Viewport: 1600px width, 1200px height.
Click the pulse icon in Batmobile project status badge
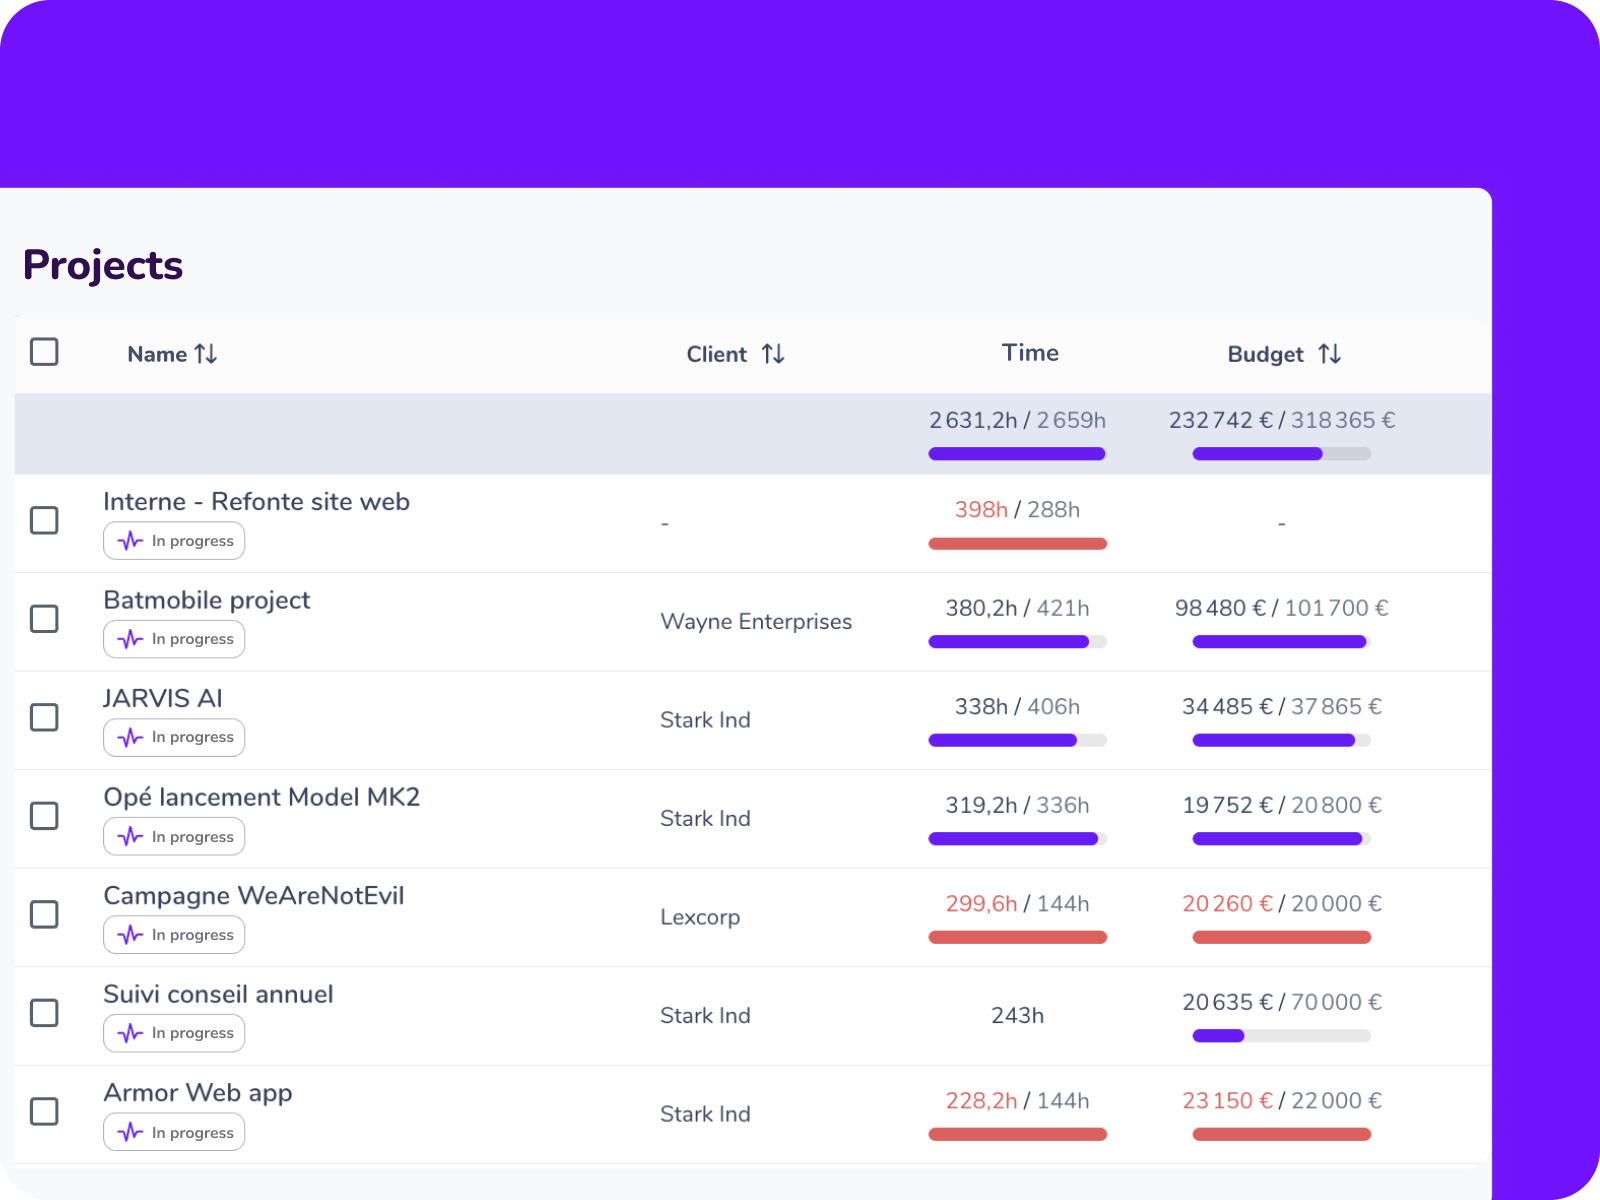click(x=129, y=638)
